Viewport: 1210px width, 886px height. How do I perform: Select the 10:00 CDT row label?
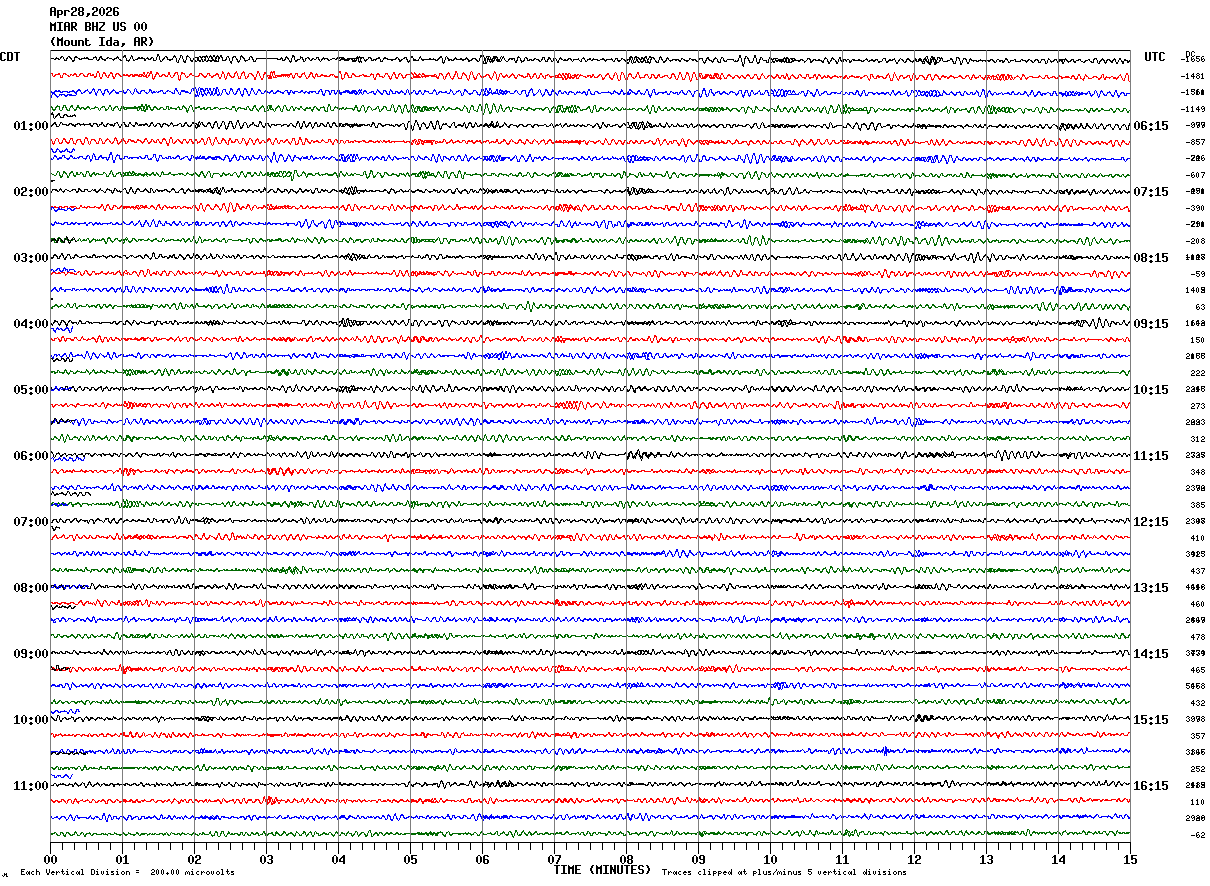click(x=30, y=720)
